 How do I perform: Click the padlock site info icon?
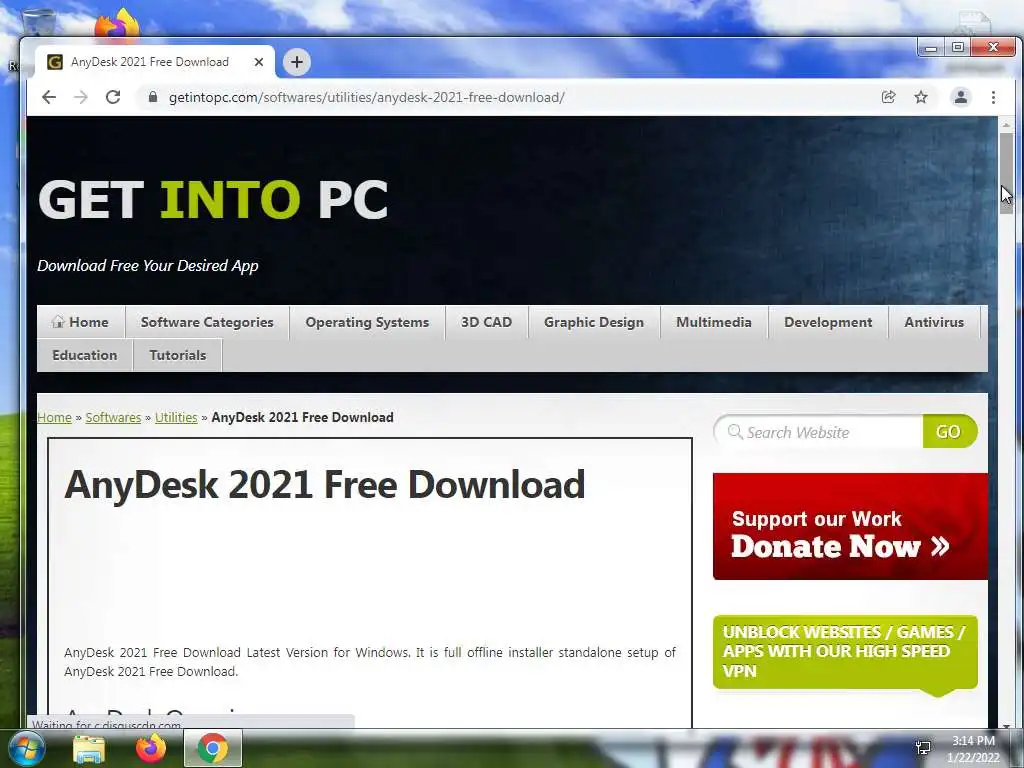tap(153, 97)
